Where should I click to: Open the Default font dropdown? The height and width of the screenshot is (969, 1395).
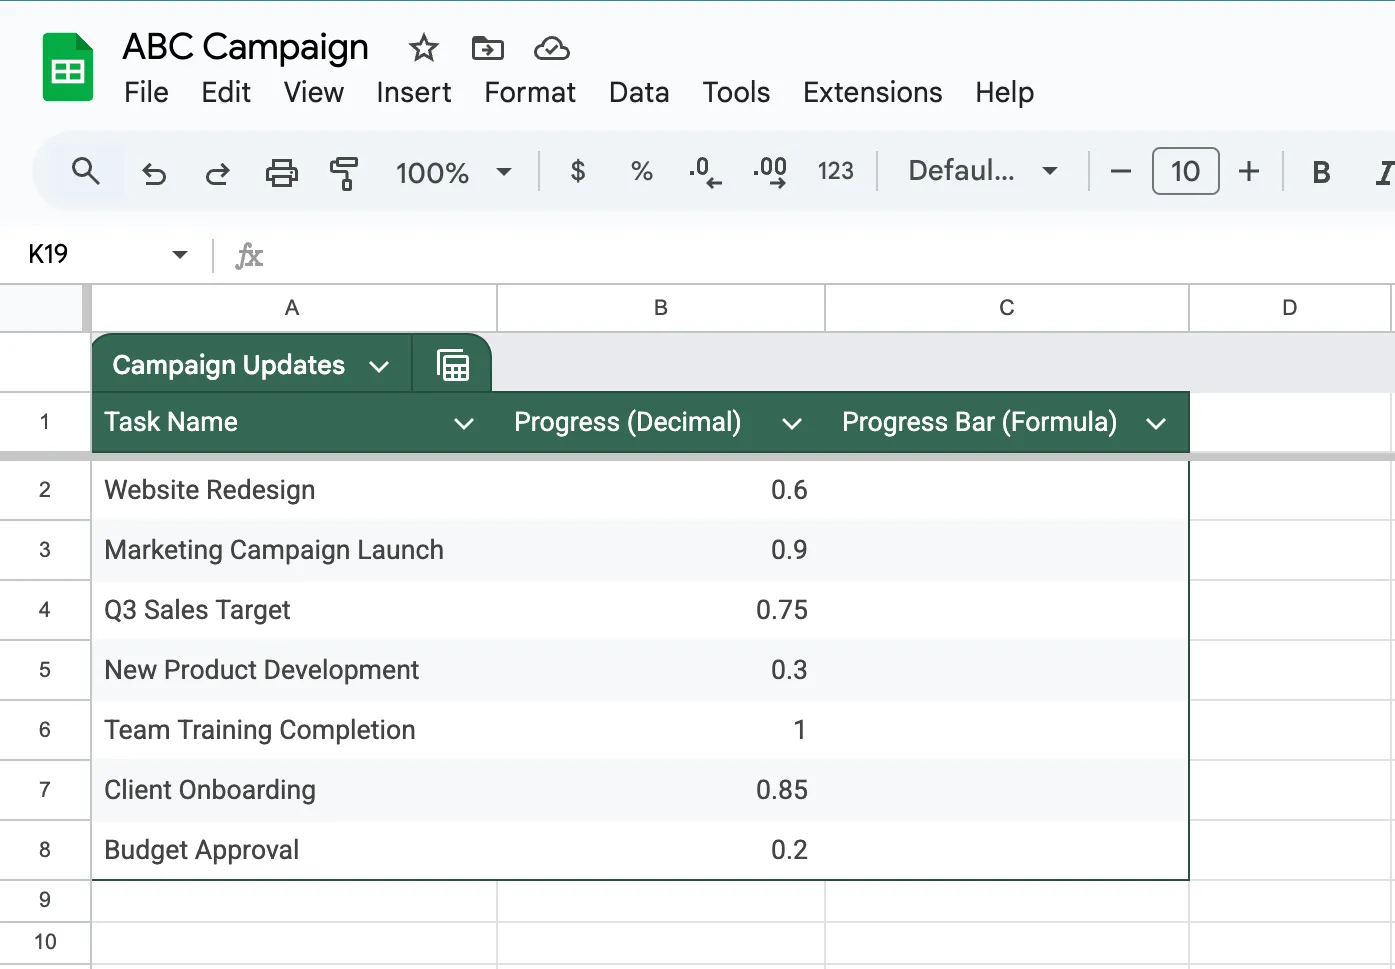coord(983,171)
